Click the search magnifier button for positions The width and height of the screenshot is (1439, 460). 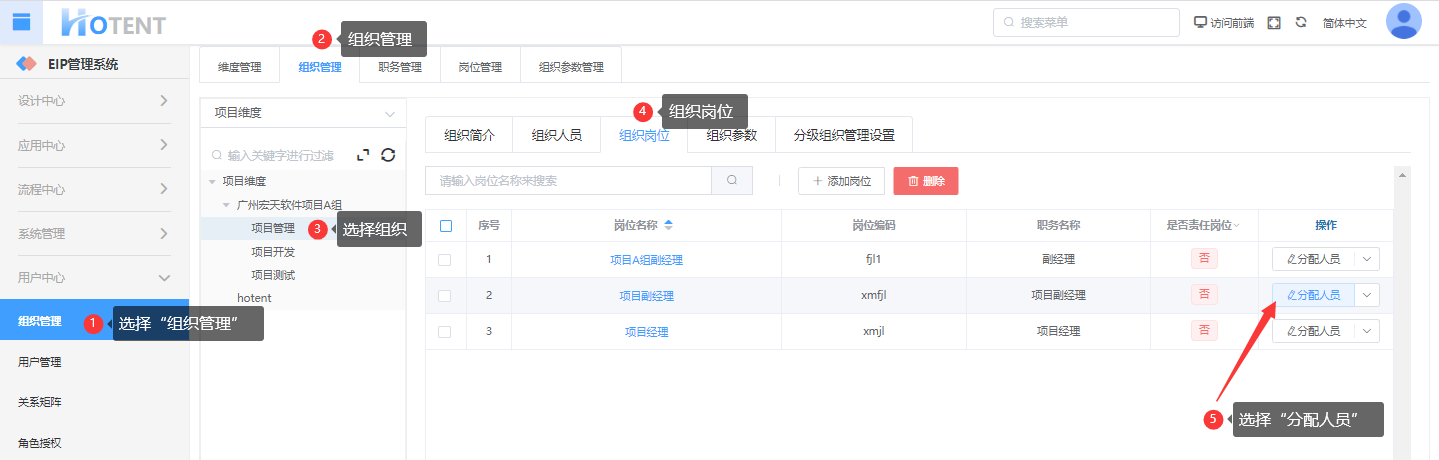tap(732, 181)
